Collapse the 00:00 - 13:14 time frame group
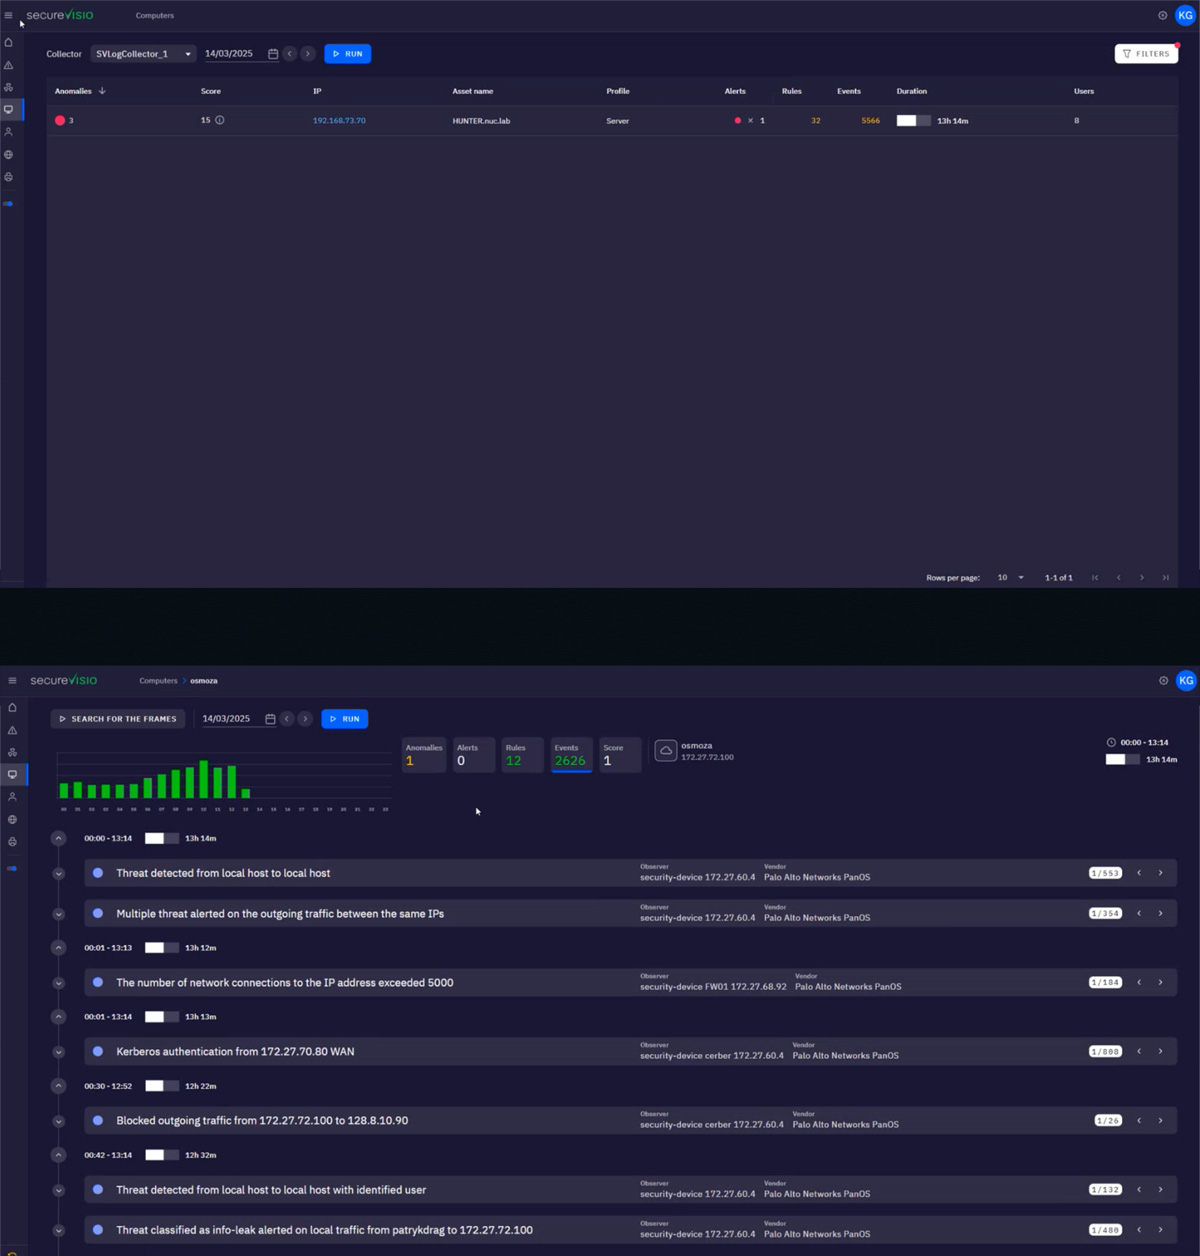 click(x=59, y=838)
